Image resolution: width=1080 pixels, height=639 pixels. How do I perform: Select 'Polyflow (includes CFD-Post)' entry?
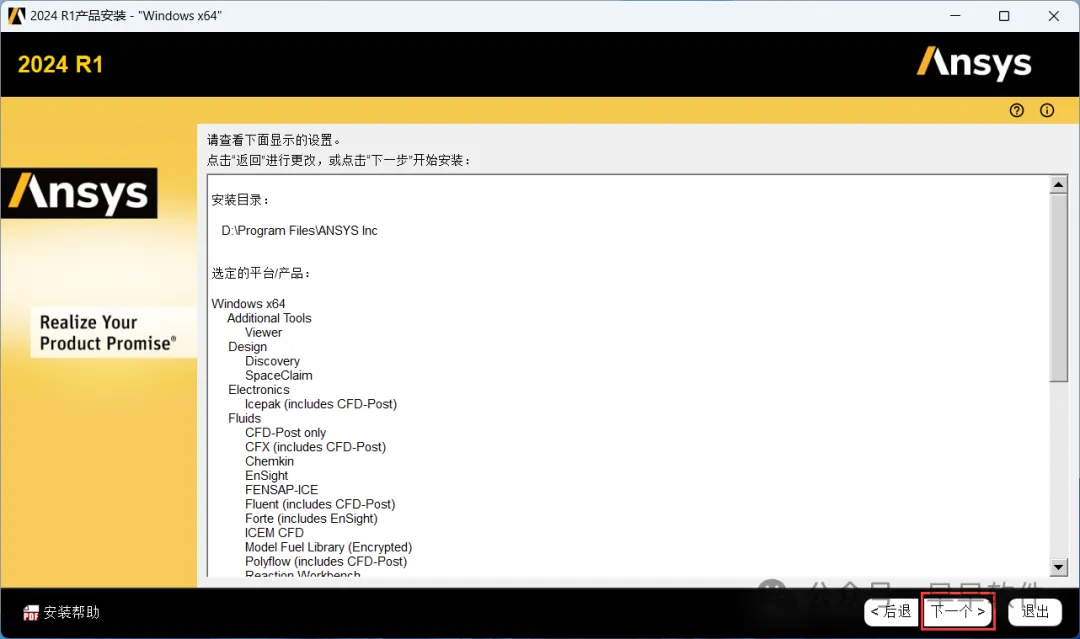point(326,561)
